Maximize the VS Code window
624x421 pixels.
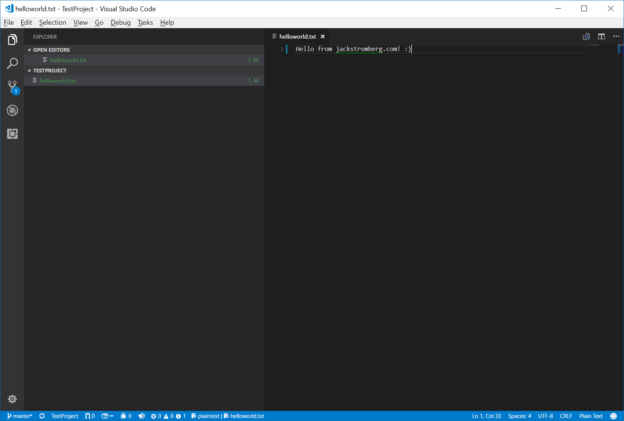[x=584, y=8]
